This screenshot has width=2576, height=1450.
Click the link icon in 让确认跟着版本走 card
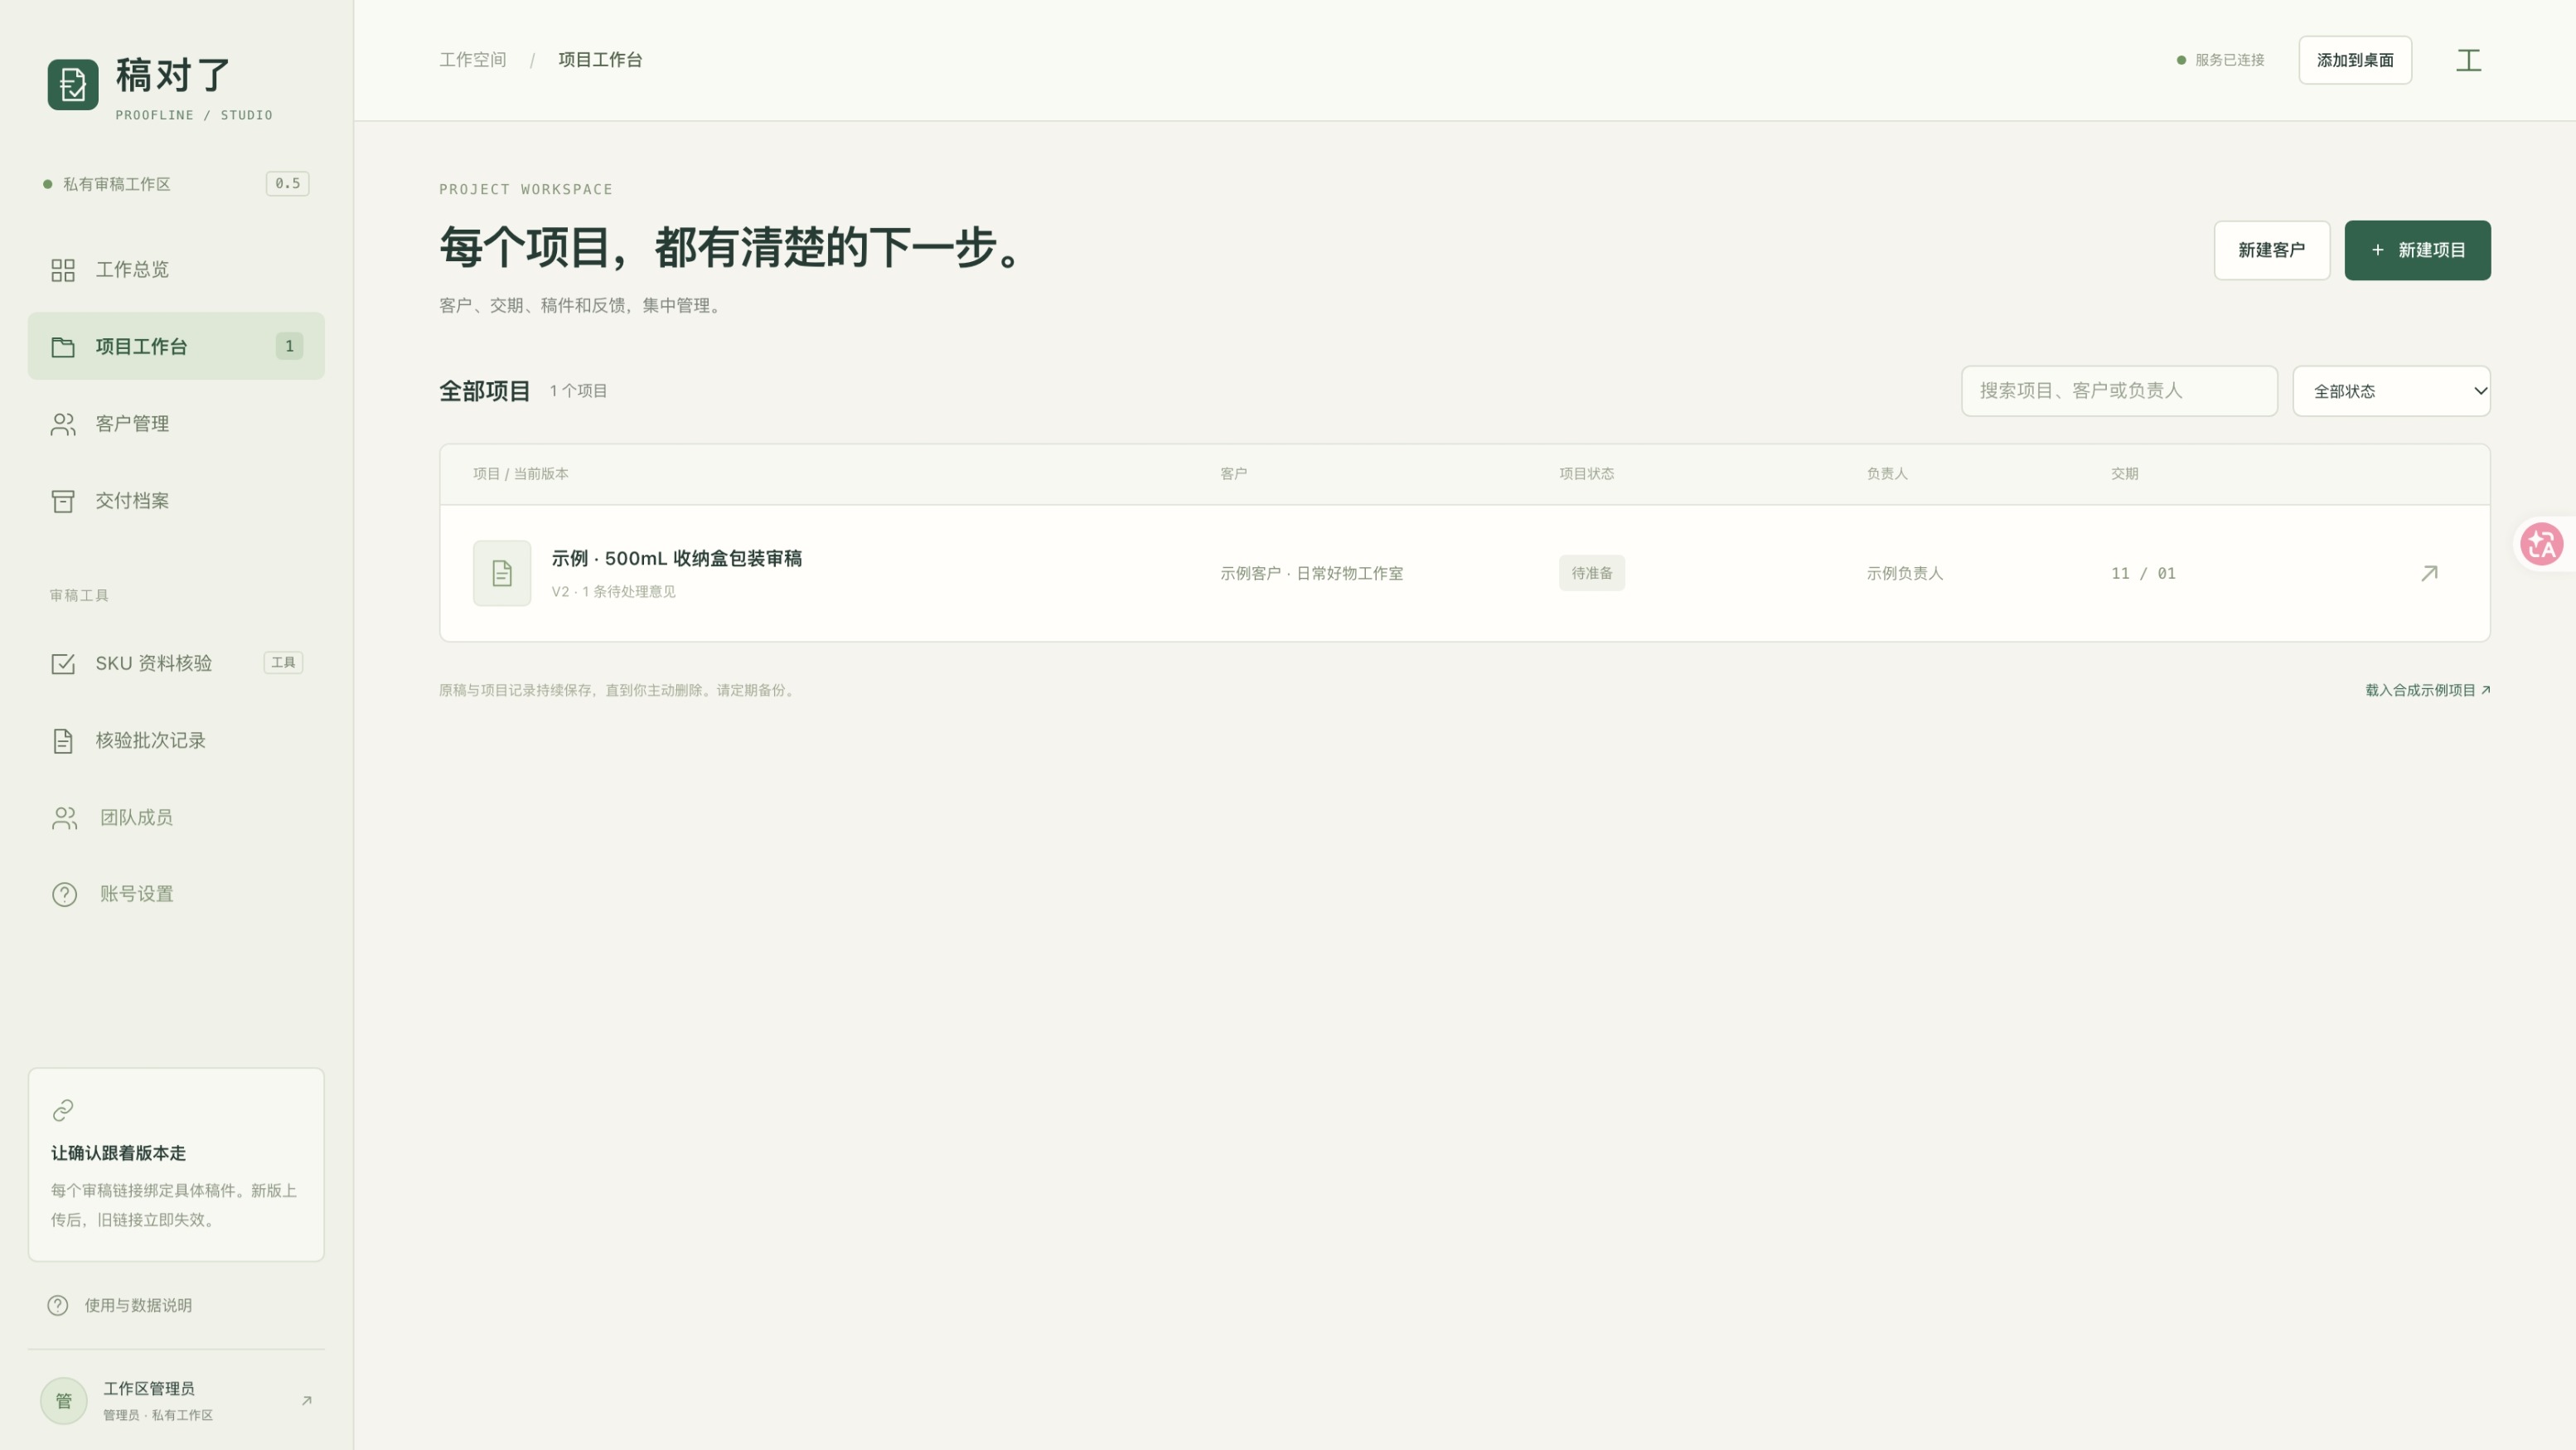click(63, 1111)
